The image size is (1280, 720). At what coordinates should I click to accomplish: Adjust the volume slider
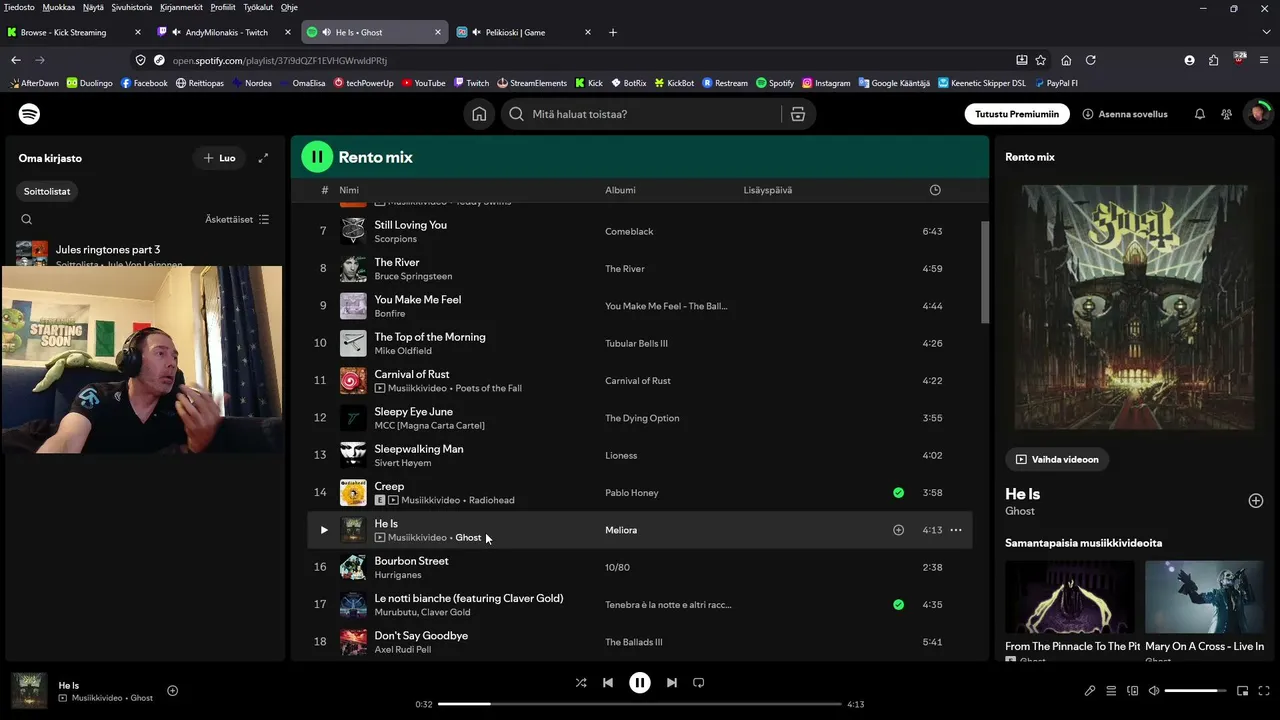(x=1196, y=690)
